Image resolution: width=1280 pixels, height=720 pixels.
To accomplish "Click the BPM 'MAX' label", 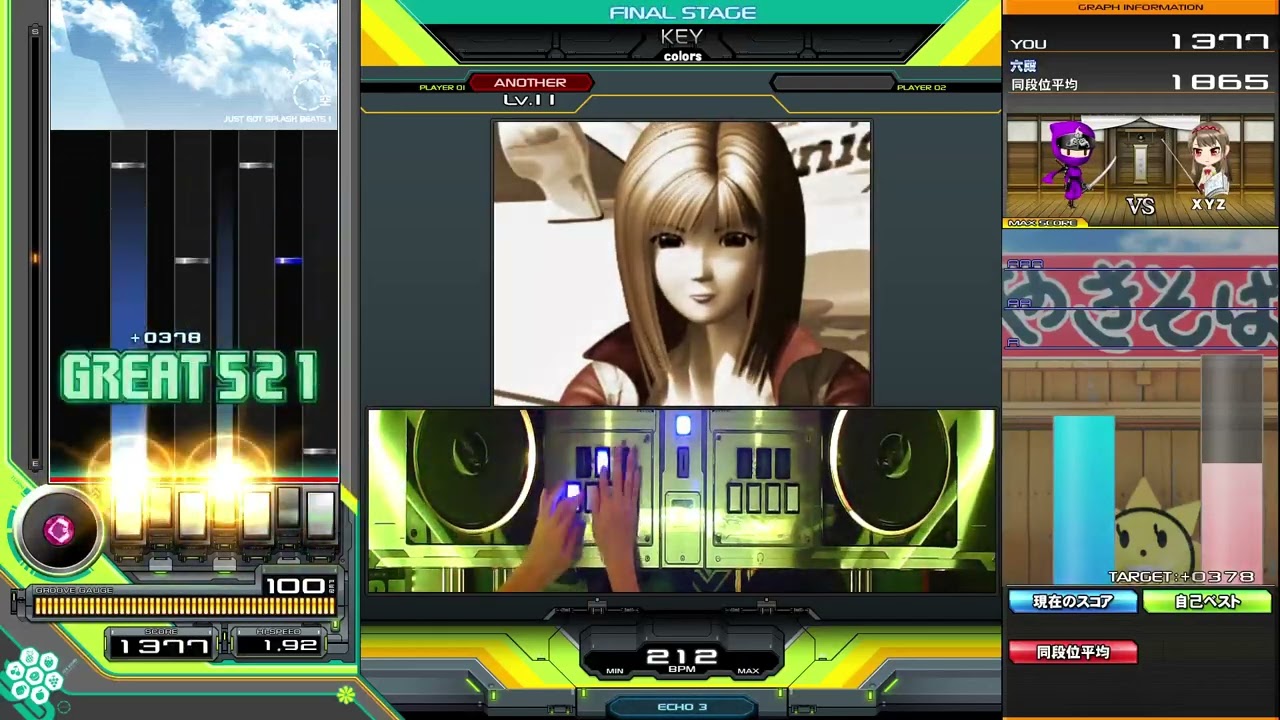I will [x=747, y=671].
